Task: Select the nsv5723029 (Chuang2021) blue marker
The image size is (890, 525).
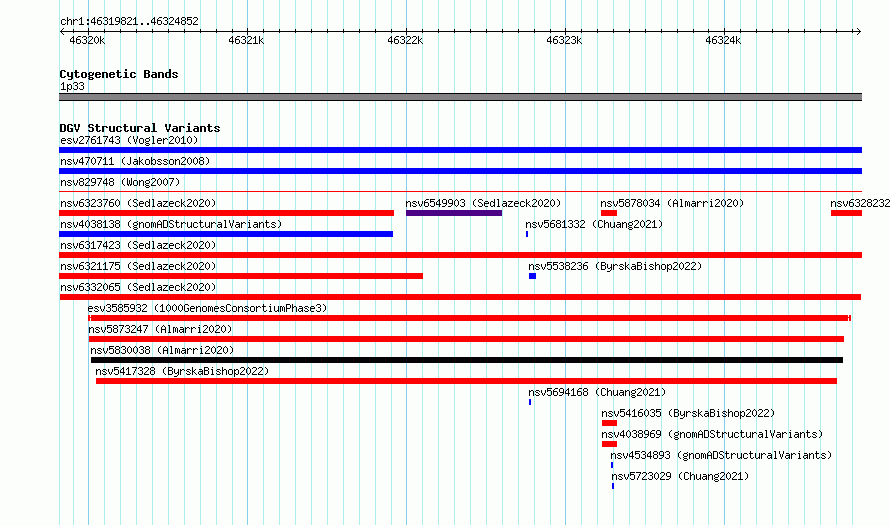Action: click(x=613, y=486)
